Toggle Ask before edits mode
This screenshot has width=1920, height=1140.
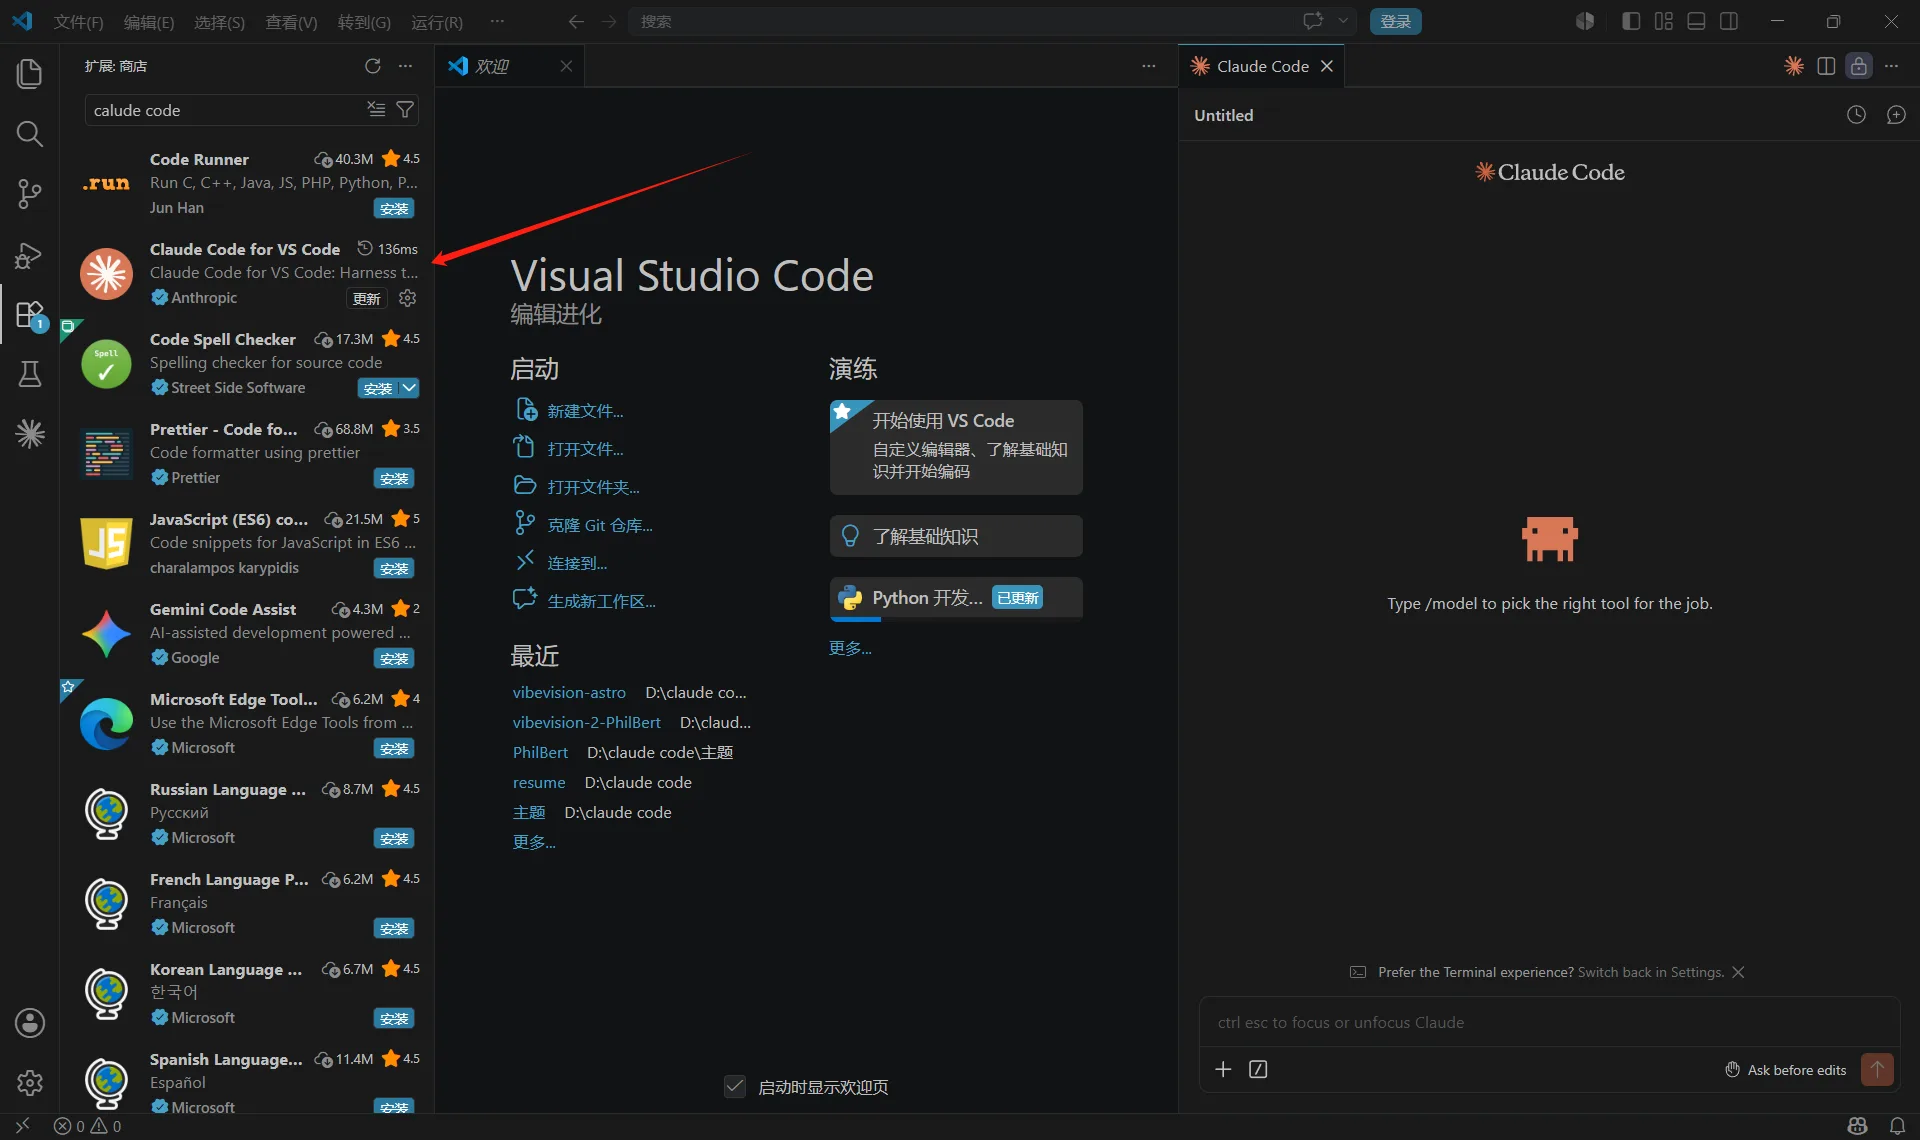pos(1786,1070)
